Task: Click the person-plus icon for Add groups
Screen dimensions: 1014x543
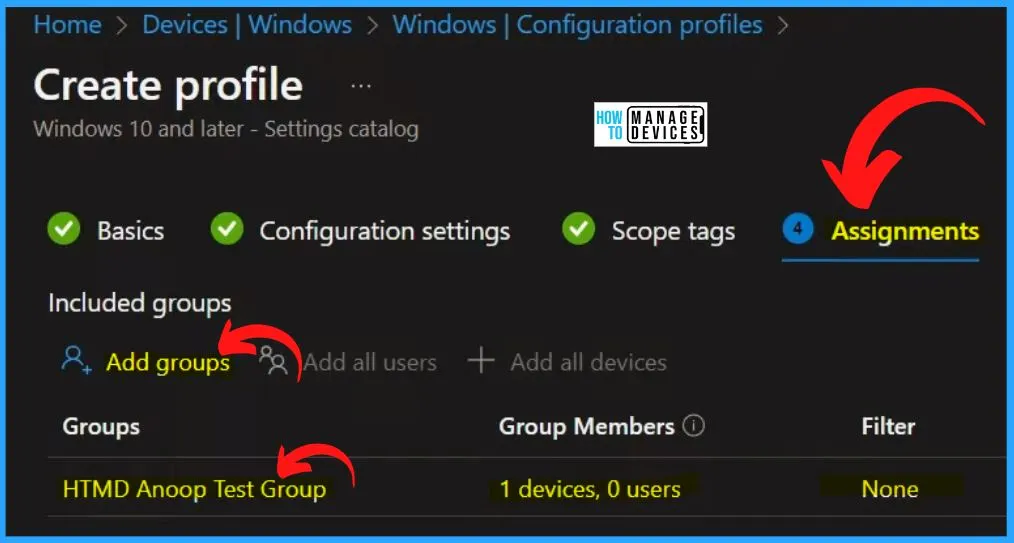Action: 76,361
